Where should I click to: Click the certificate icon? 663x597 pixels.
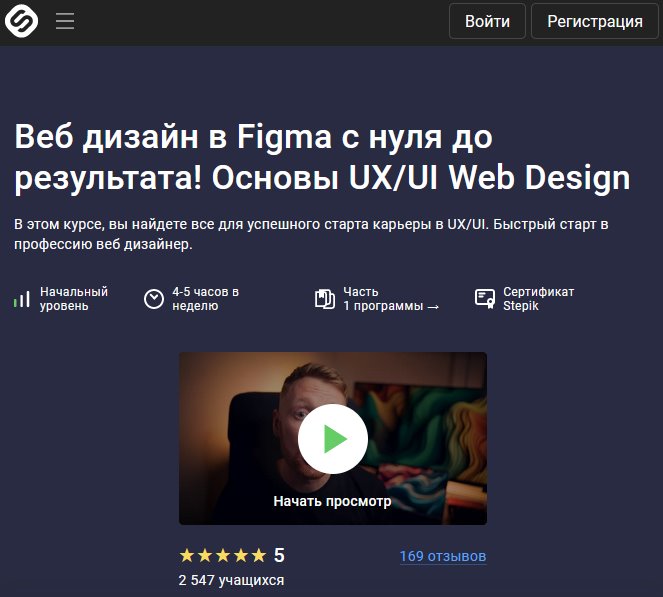[x=485, y=299]
